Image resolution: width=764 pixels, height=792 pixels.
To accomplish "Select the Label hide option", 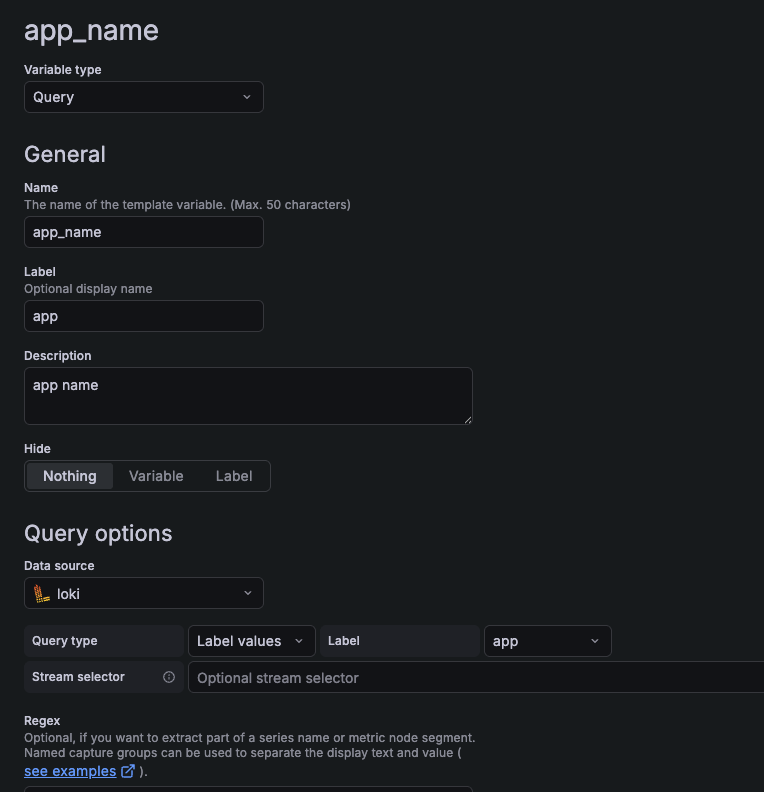I will (234, 476).
